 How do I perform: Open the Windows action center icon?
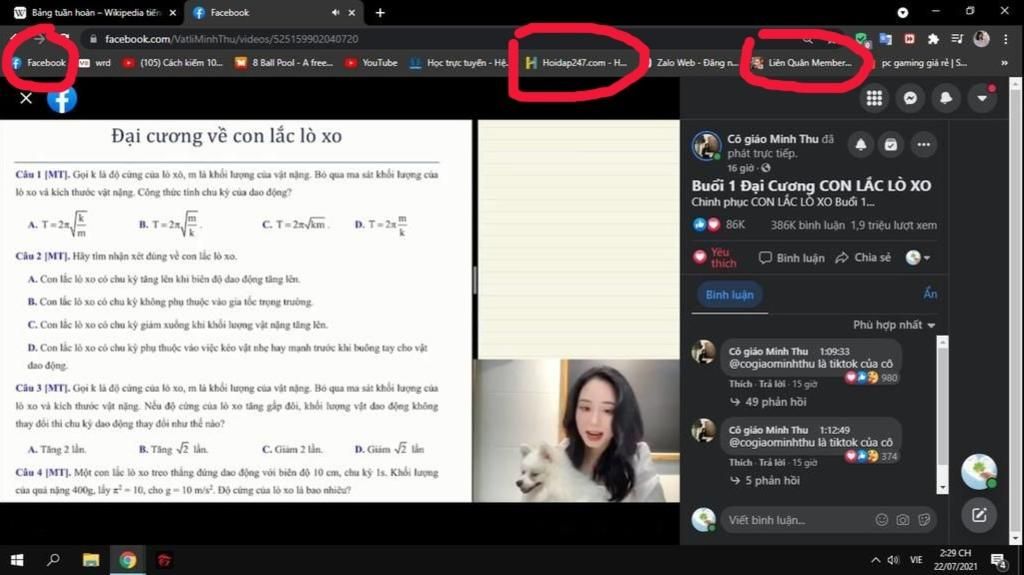998,560
